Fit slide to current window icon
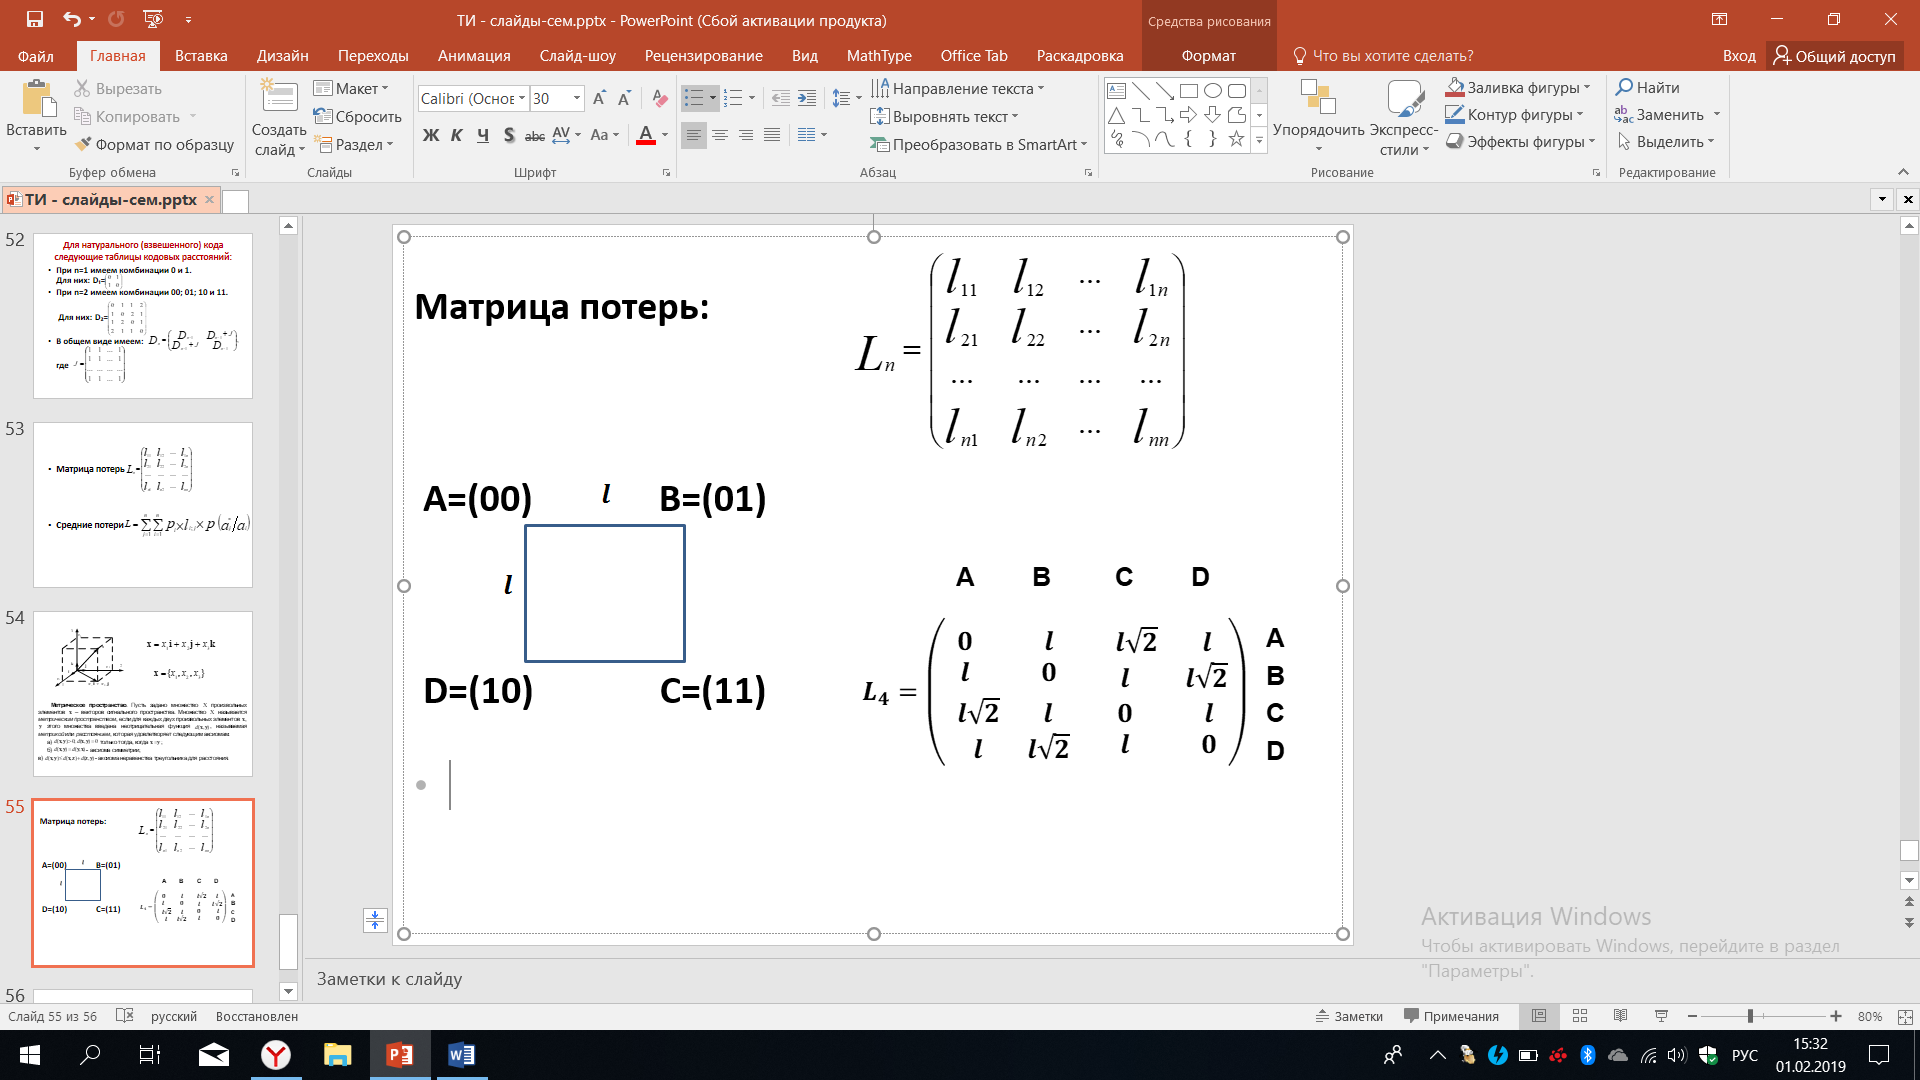Viewport: 1920px width, 1080px height. point(1905,1016)
